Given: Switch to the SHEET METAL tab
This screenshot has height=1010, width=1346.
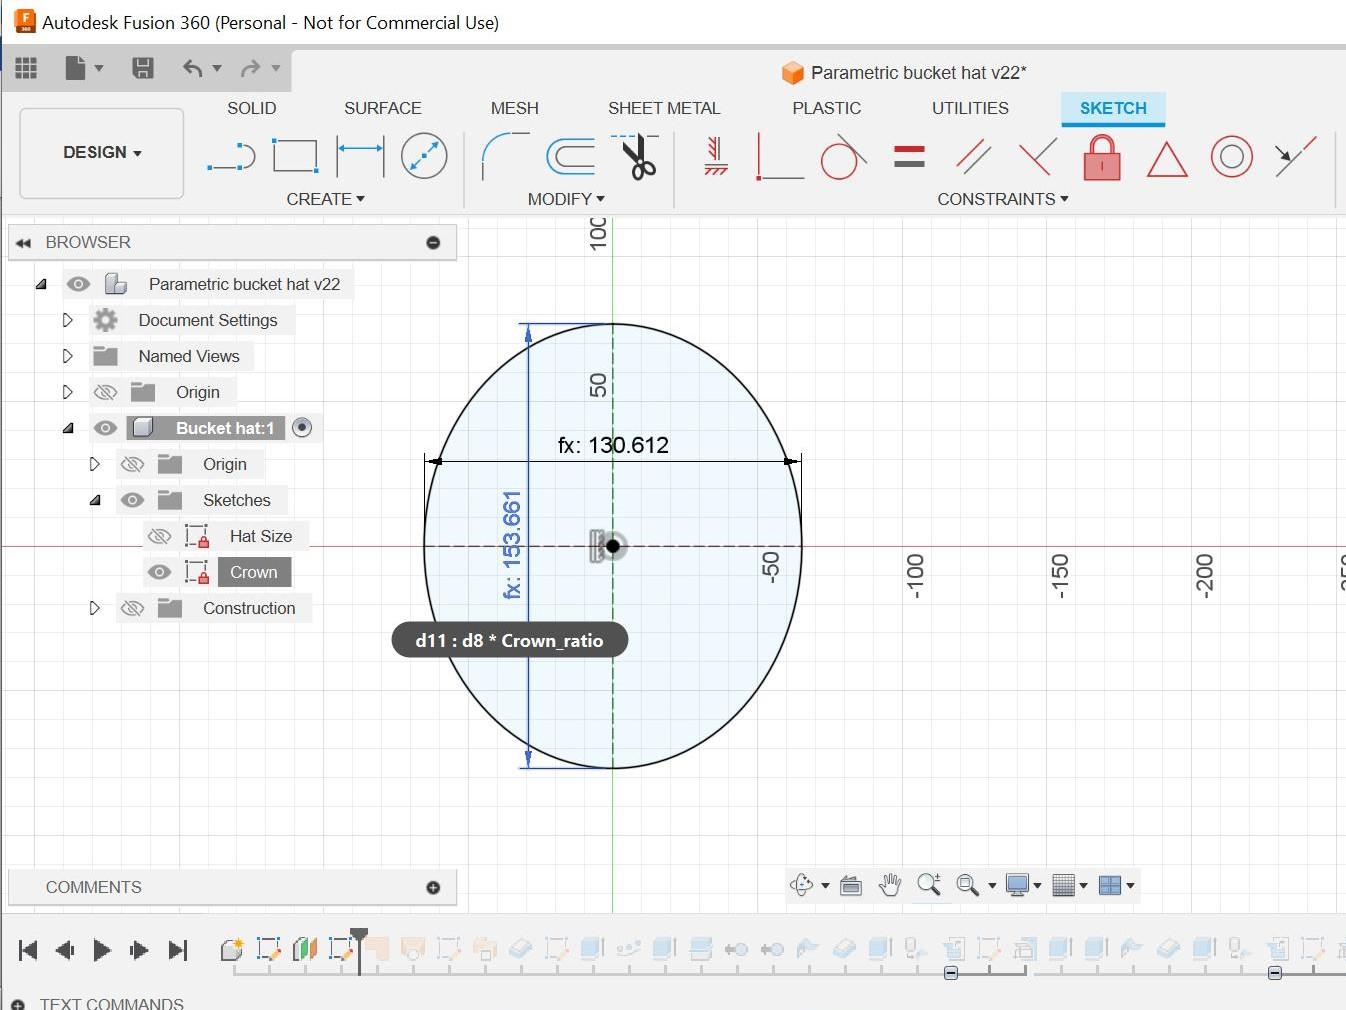Looking at the screenshot, I should (x=664, y=108).
